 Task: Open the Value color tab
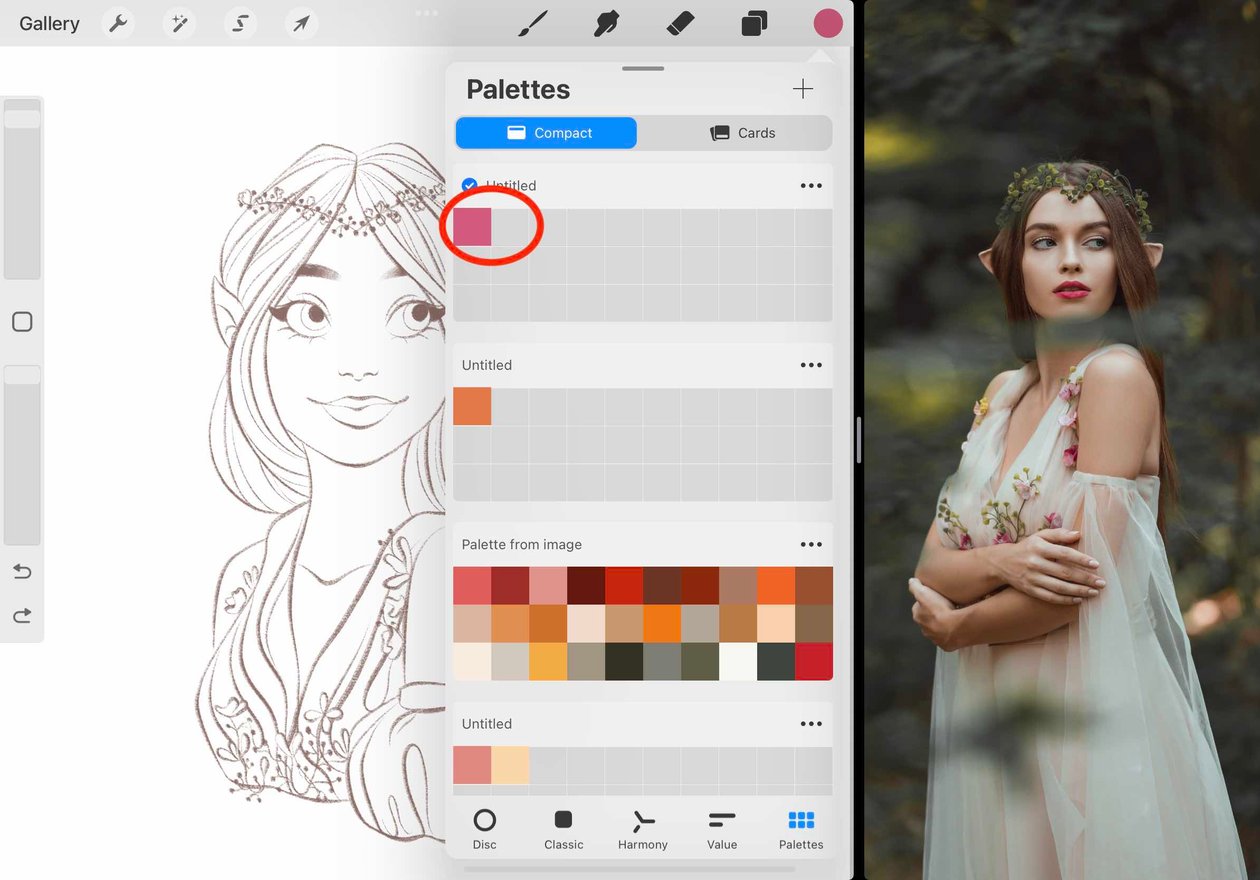(722, 830)
